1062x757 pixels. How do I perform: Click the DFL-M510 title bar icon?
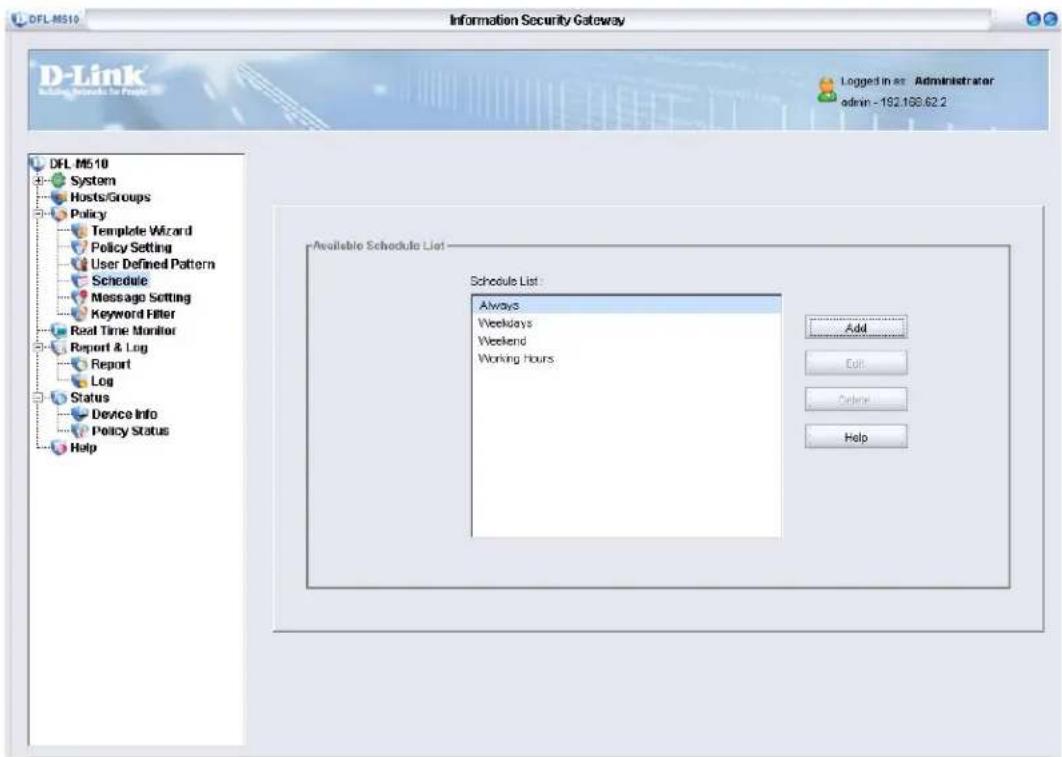(19, 19)
